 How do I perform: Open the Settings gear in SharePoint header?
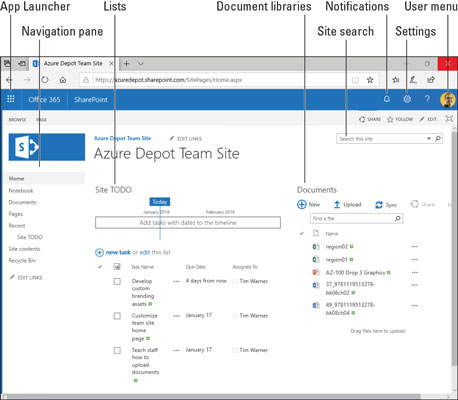[x=407, y=99]
